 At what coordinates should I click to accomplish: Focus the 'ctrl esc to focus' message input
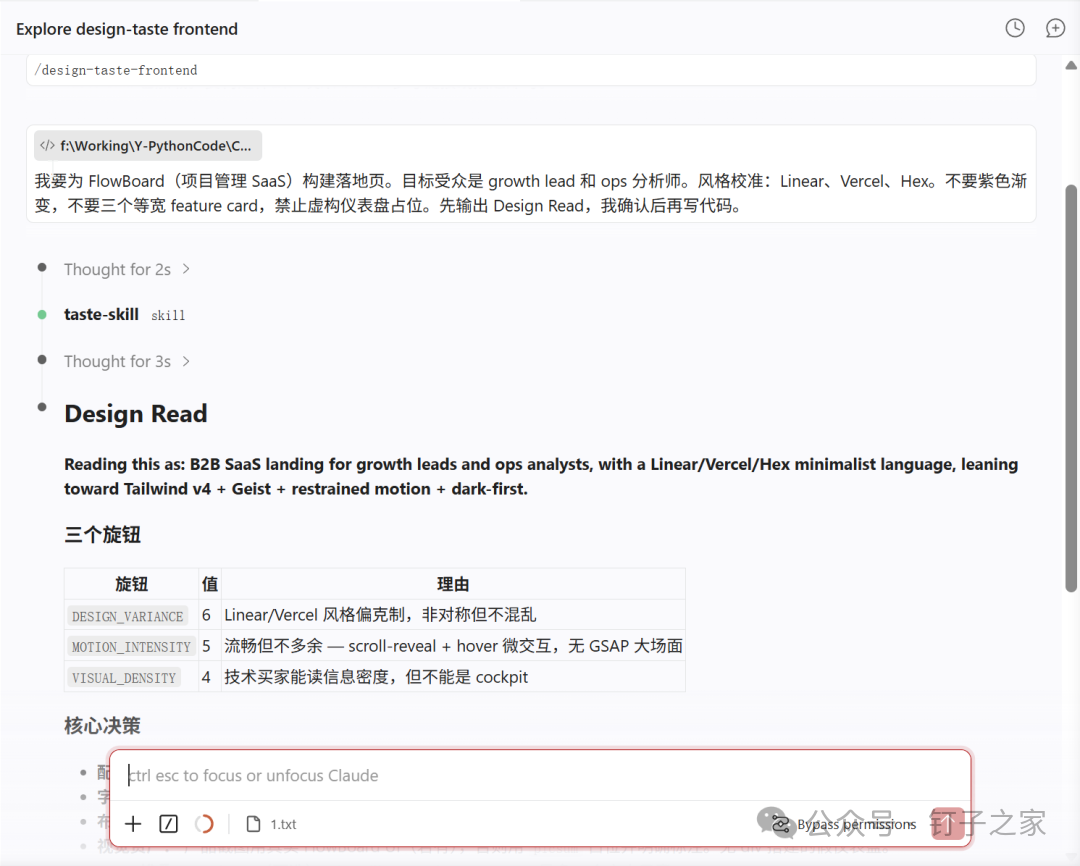[x=540, y=775]
